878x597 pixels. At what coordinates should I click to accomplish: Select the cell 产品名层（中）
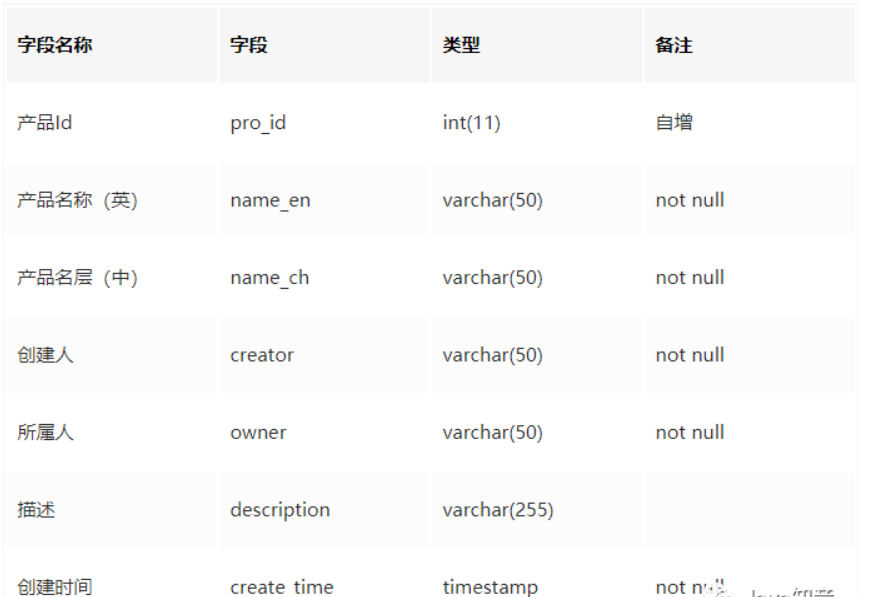click(x=111, y=277)
